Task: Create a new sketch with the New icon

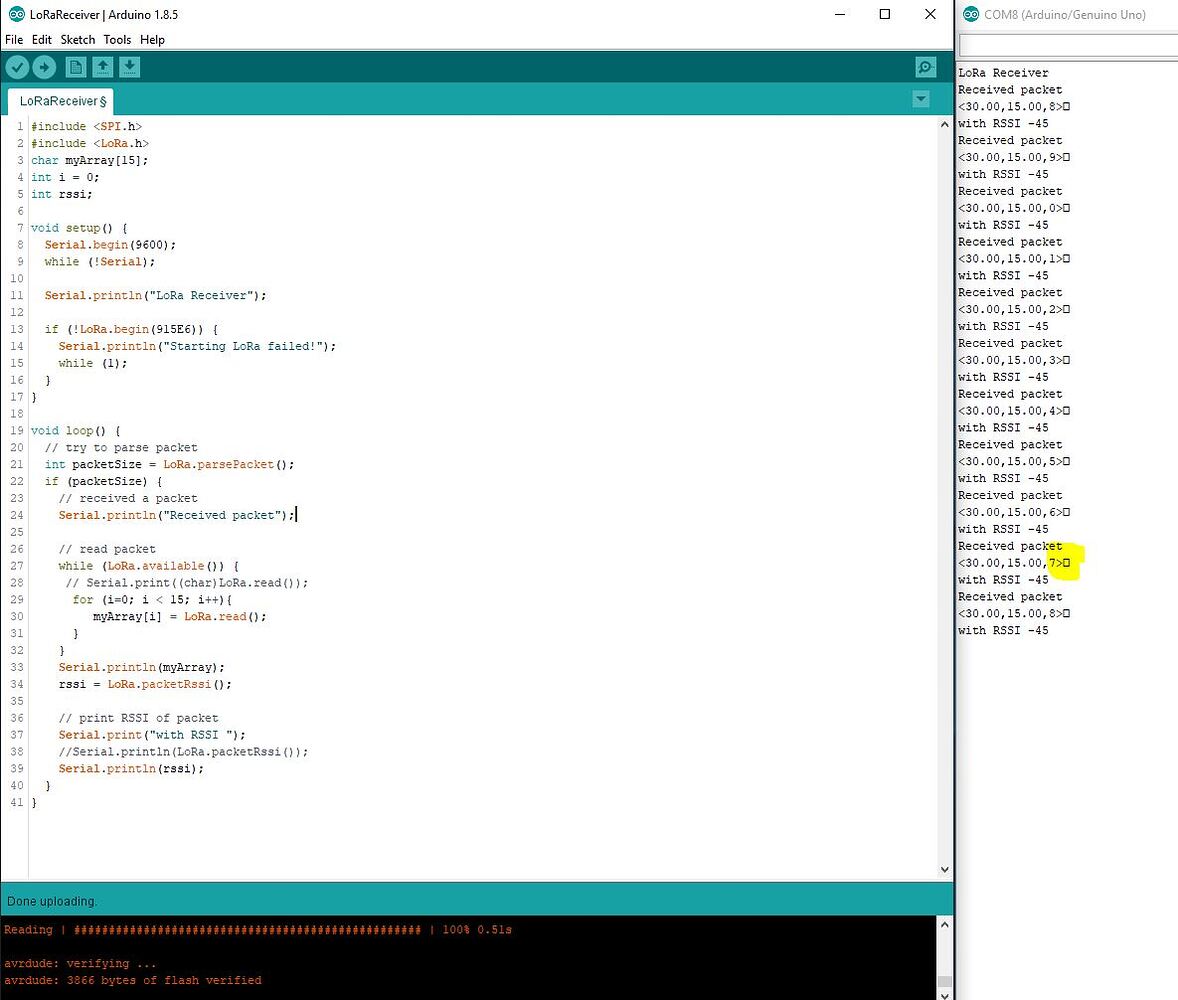Action: click(x=75, y=67)
